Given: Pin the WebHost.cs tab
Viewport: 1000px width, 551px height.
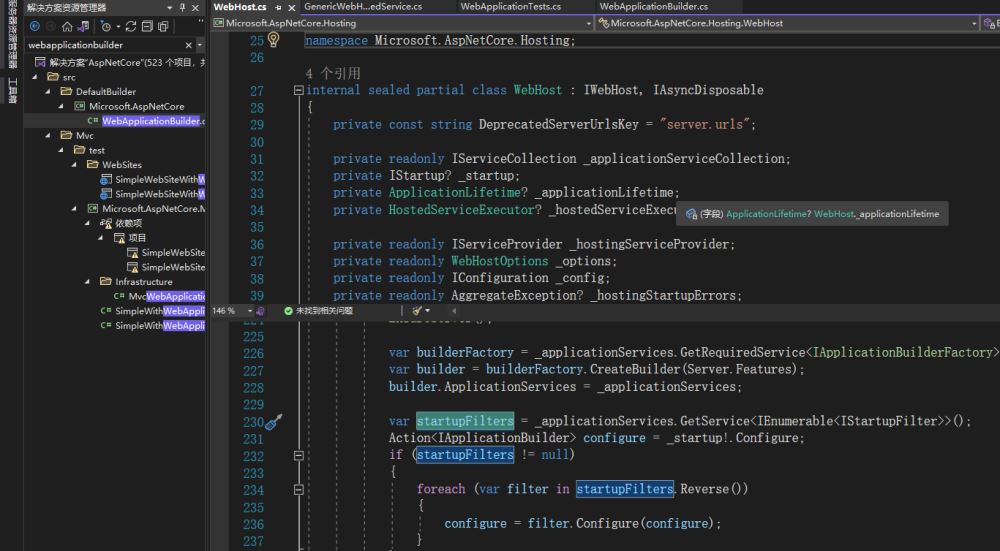Looking at the screenshot, I should (279, 8).
